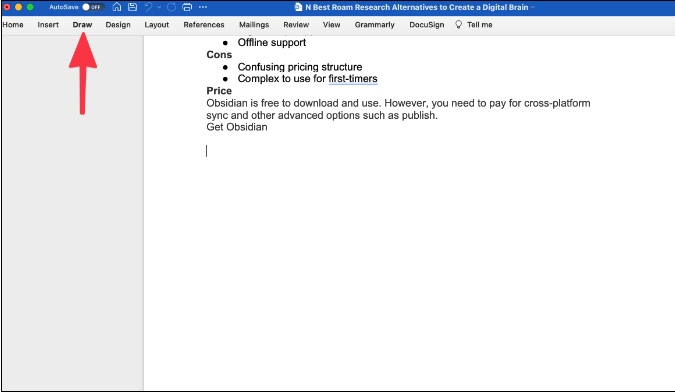Click the green full-screen window button

30,7
